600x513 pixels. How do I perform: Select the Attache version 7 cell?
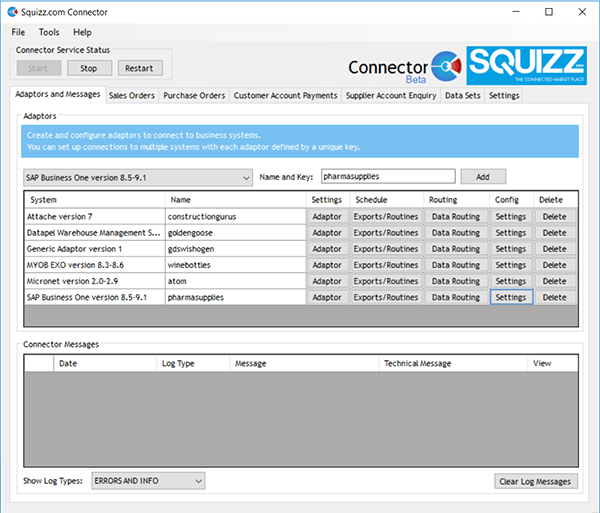95,217
